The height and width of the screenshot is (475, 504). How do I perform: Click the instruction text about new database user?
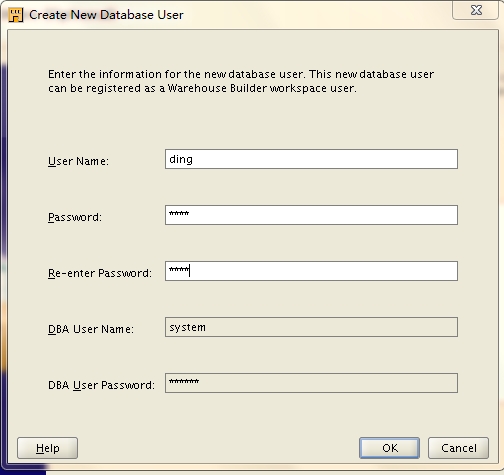point(241,81)
